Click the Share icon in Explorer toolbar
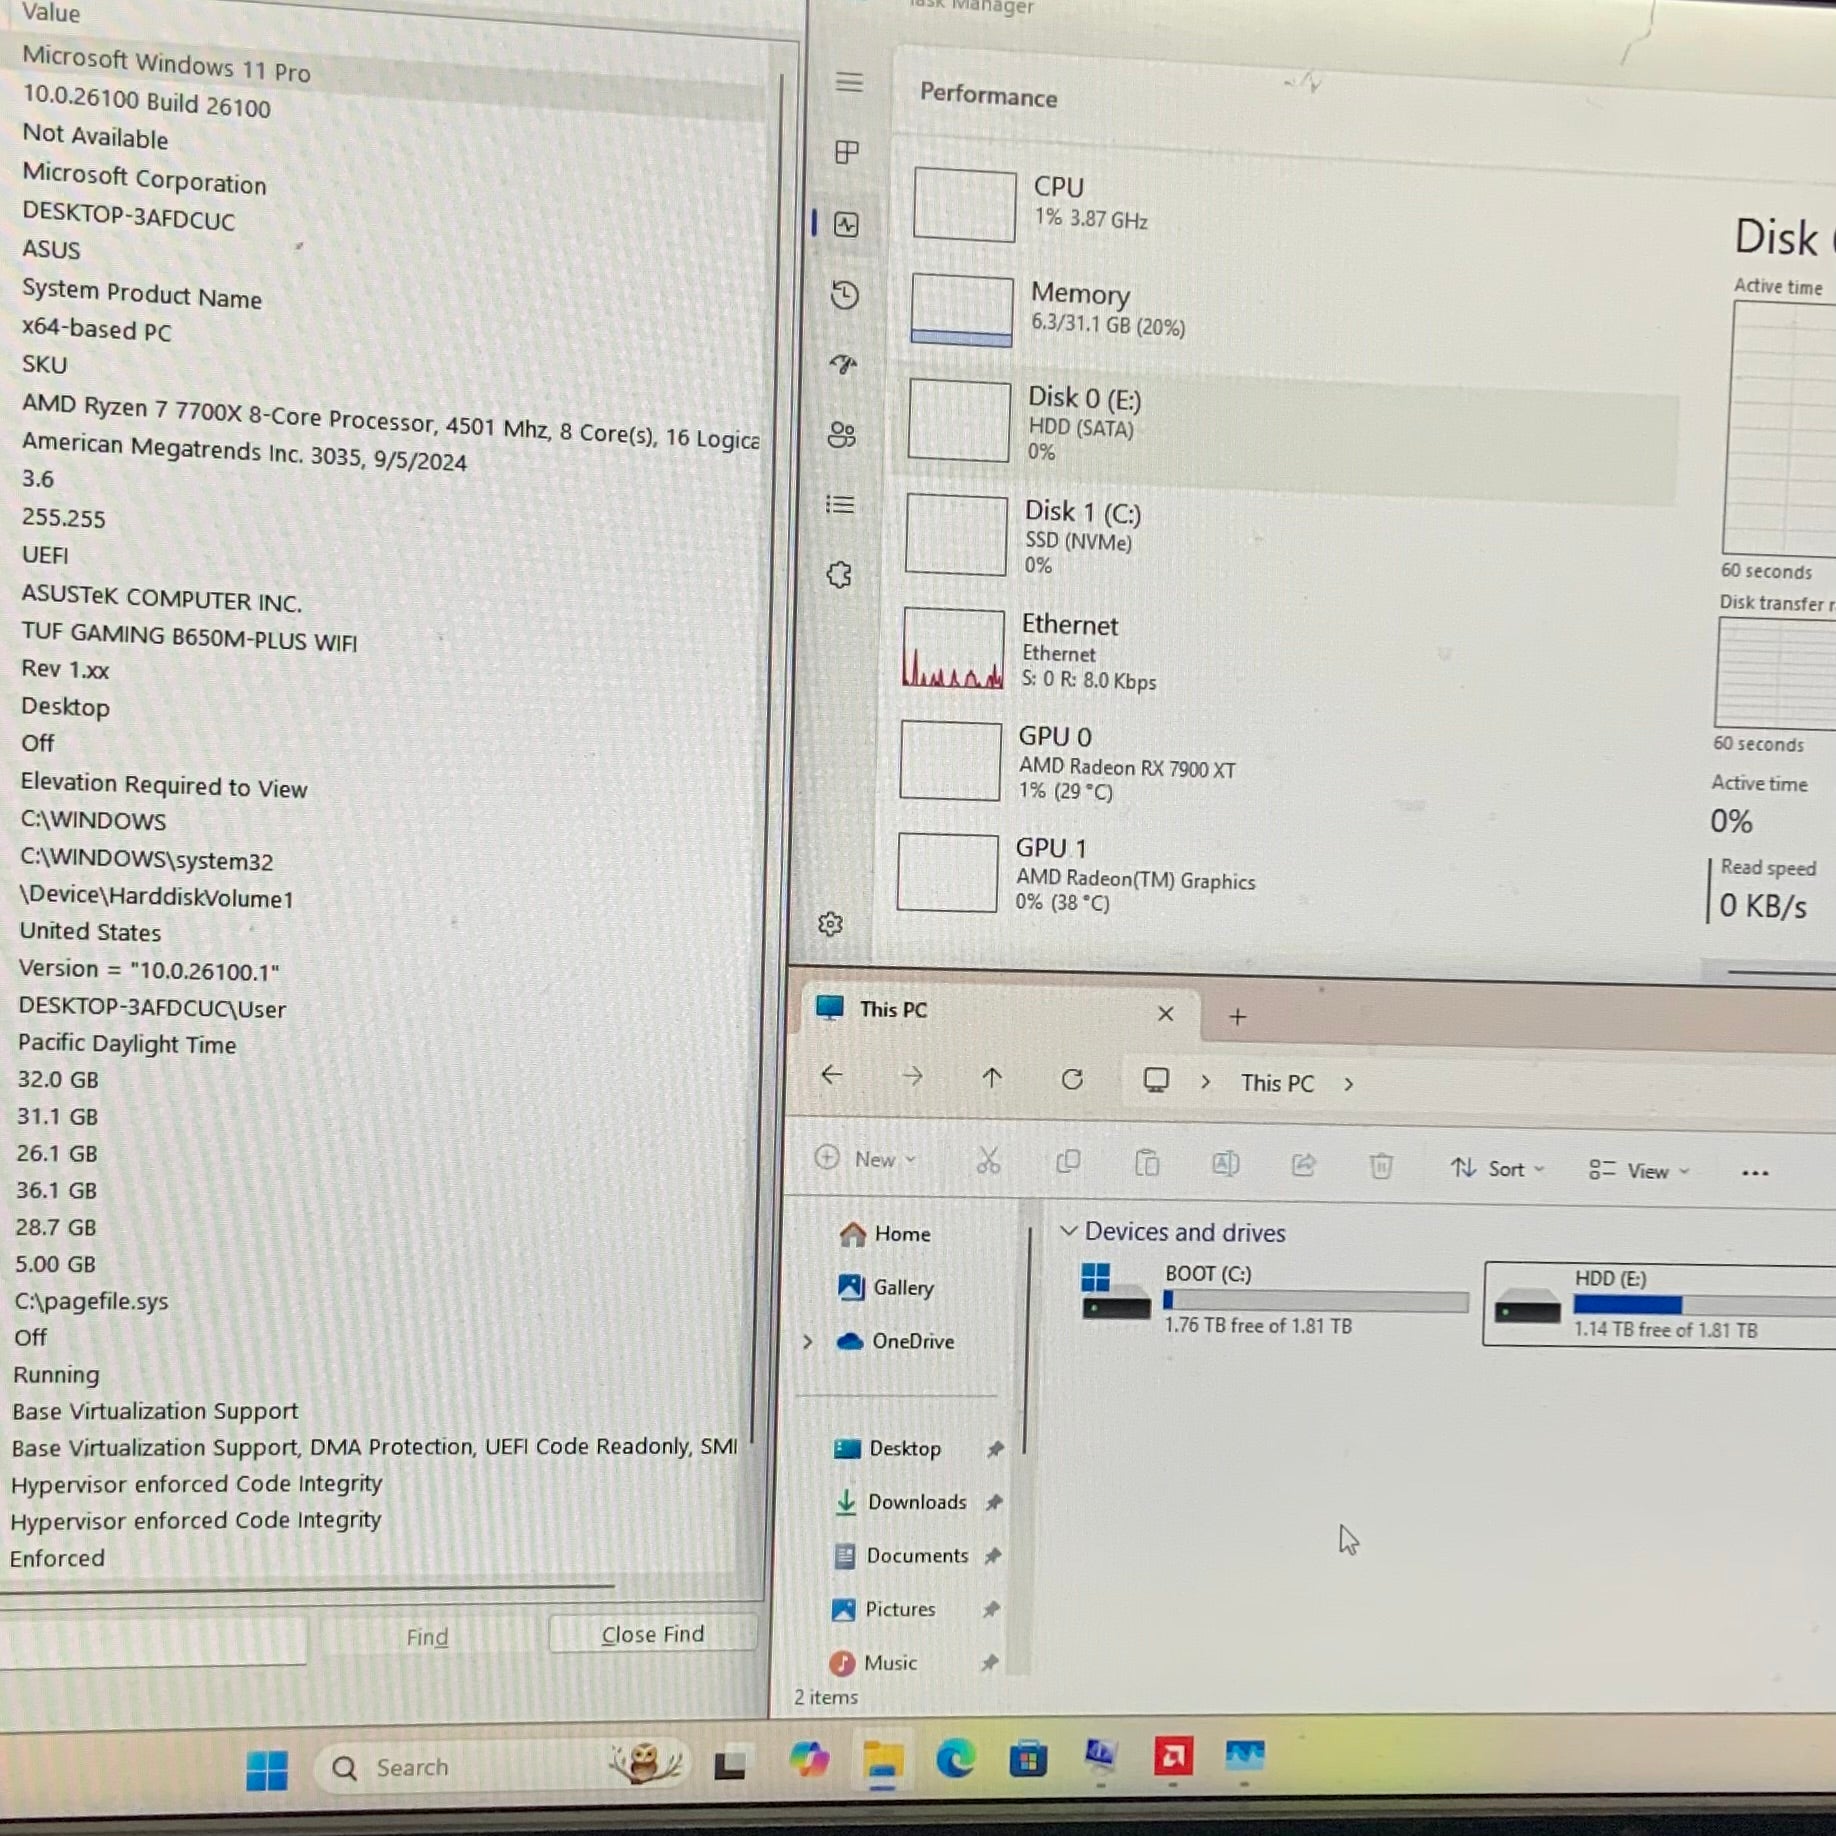The height and width of the screenshot is (1836, 1836). click(1303, 1164)
